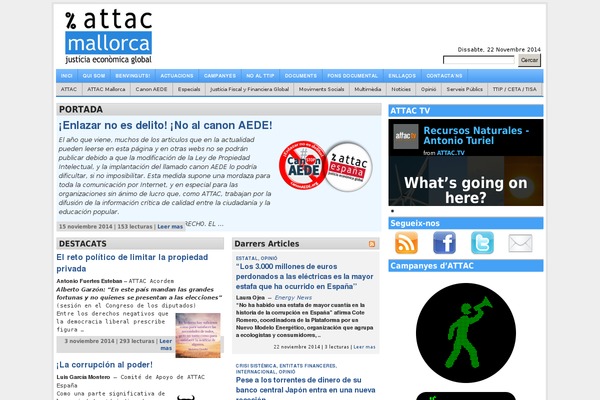Click the Energy News source link
600x400 pixels.
293,297
